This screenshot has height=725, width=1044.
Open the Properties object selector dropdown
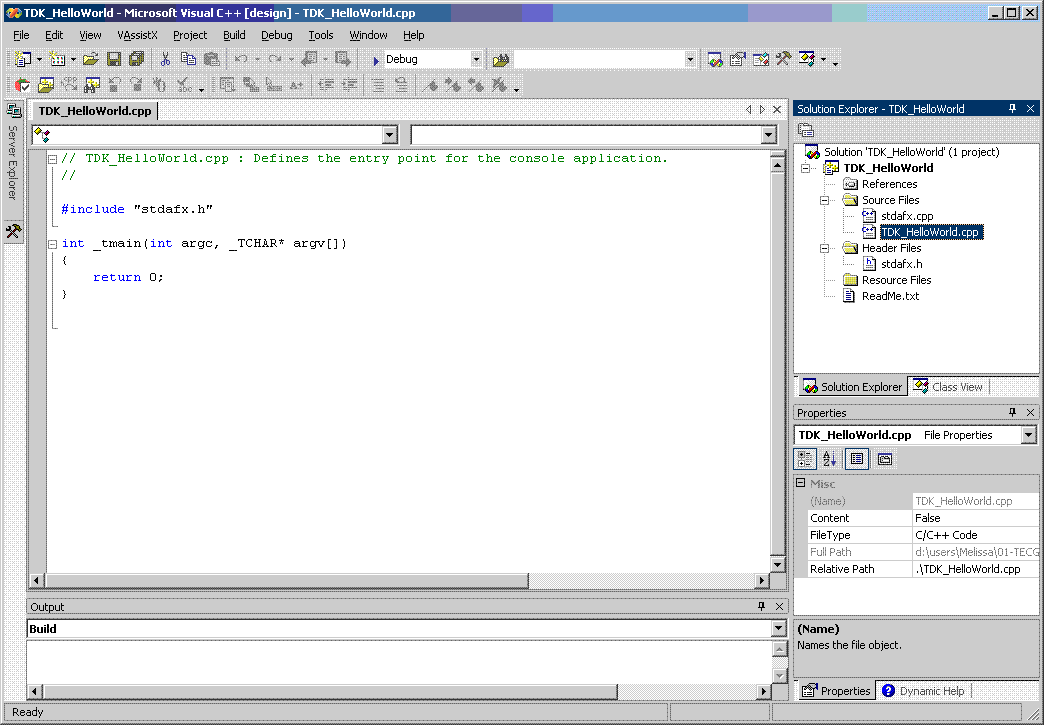pos(1029,435)
